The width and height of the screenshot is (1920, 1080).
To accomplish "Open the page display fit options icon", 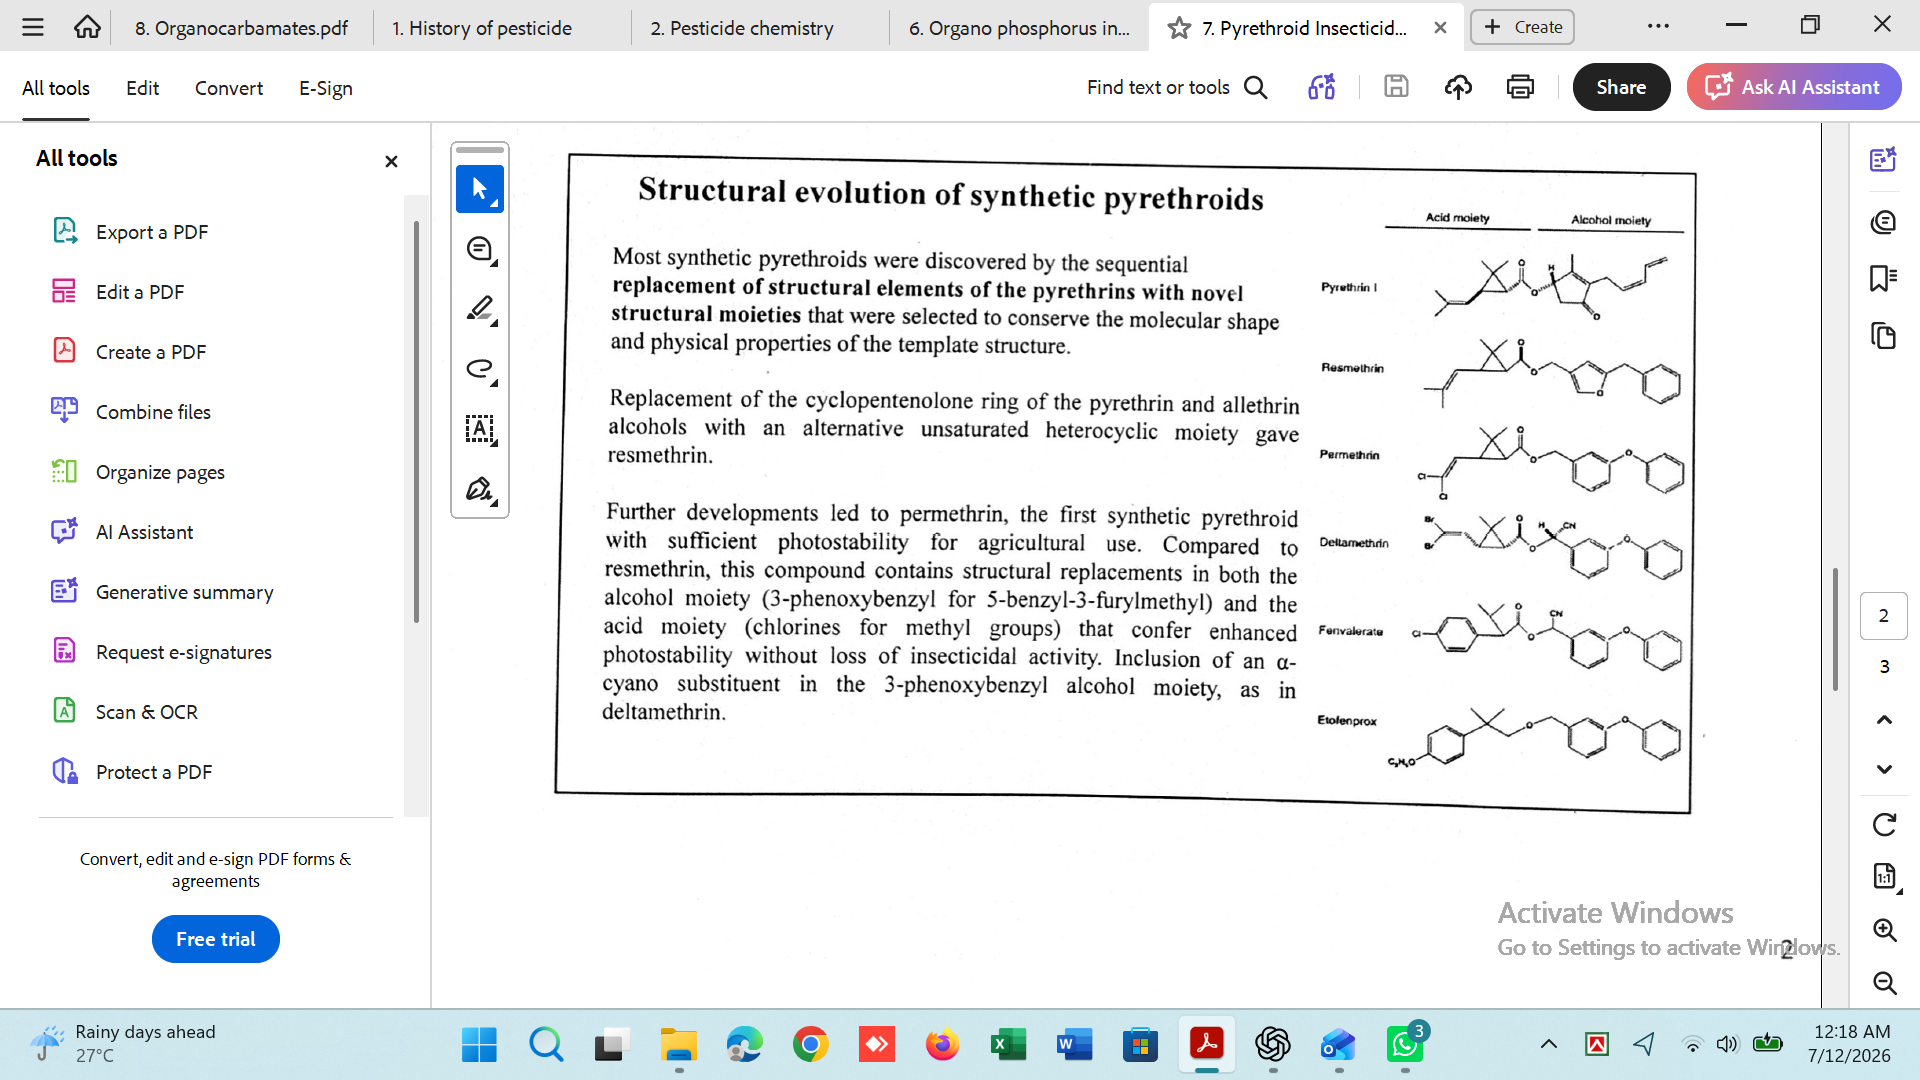I will tap(1884, 877).
